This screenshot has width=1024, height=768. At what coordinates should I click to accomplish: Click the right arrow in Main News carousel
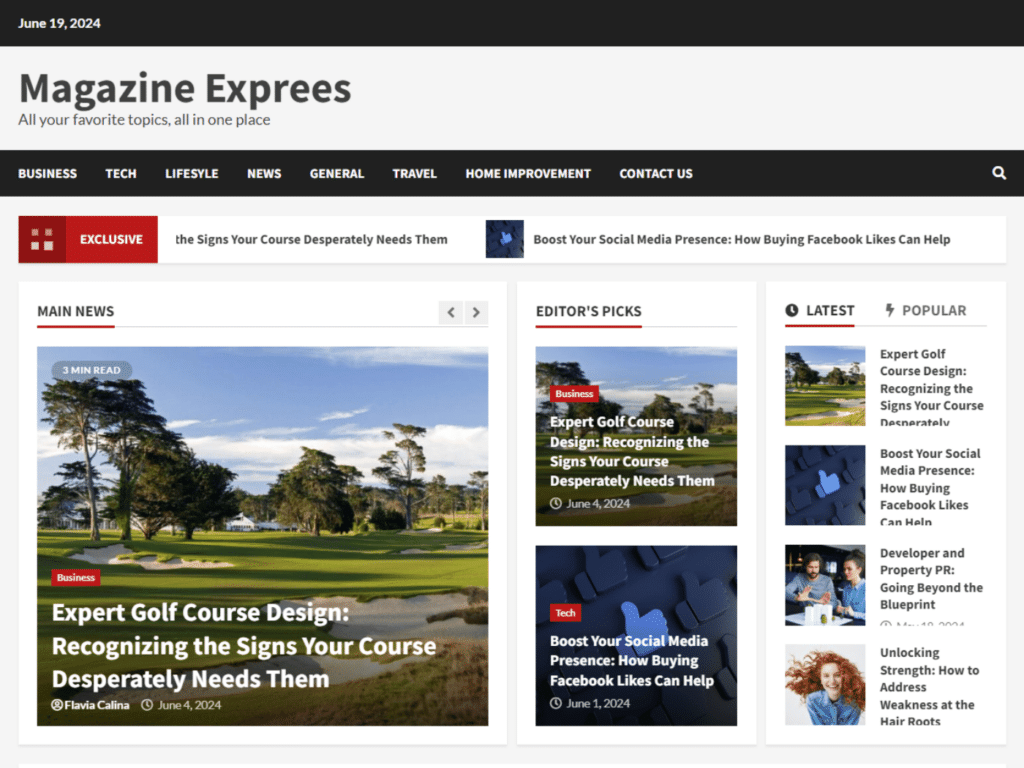(476, 312)
